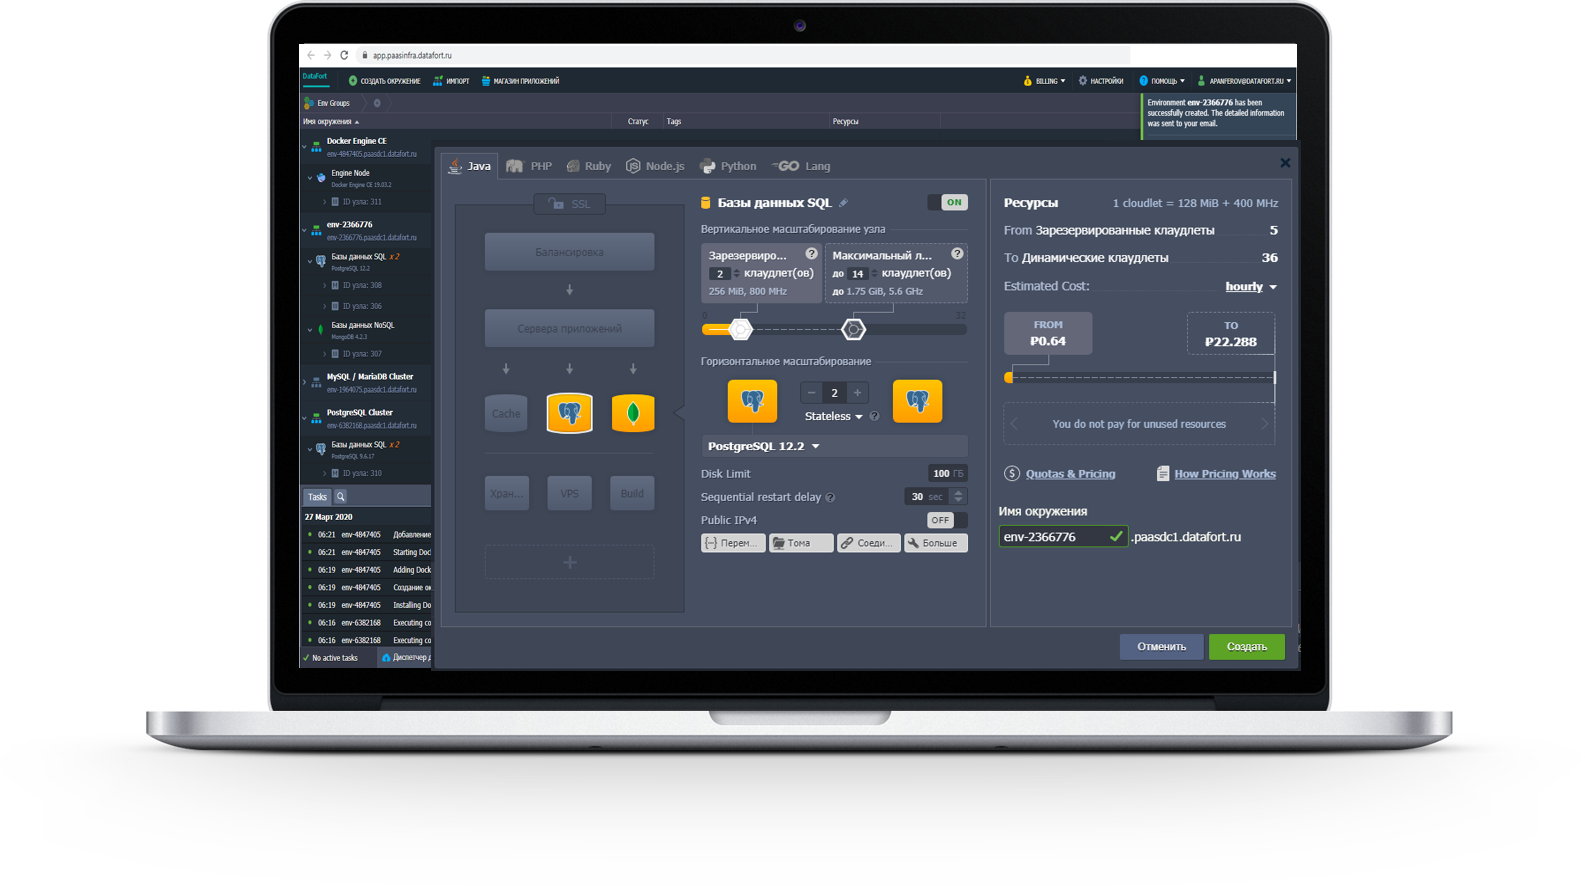Increase node count with the plus button
1585x886 pixels.
857,393
